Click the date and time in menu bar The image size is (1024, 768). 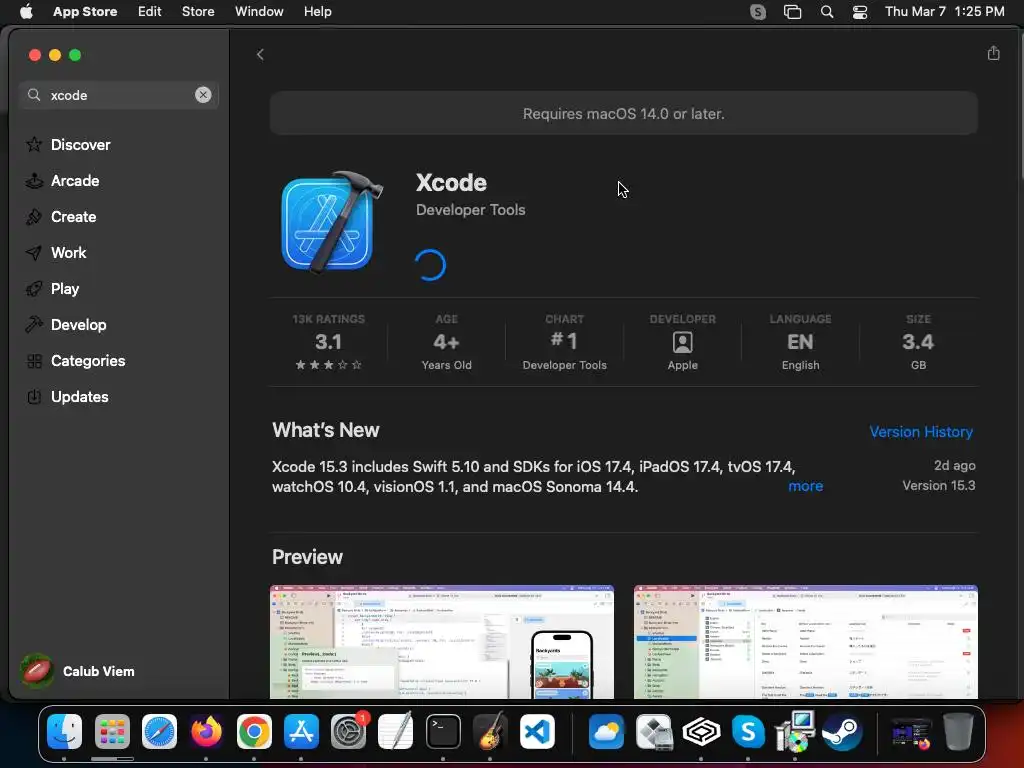coord(944,12)
